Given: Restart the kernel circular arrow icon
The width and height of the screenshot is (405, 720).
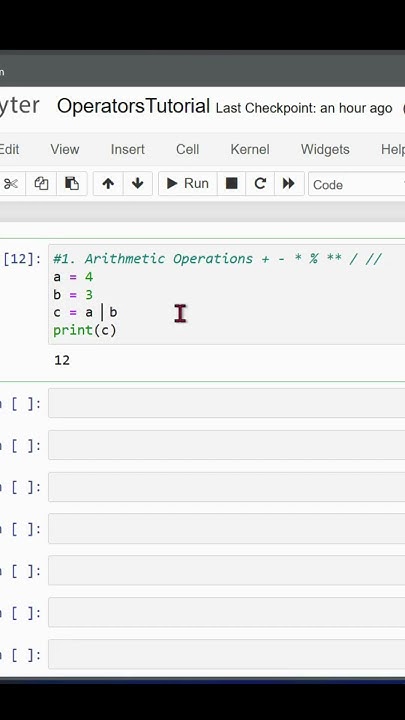Looking at the screenshot, I should click(260, 184).
